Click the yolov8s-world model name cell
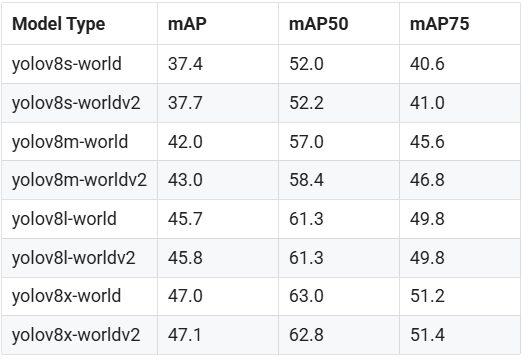The height and width of the screenshot is (360, 525). (67, 64)
